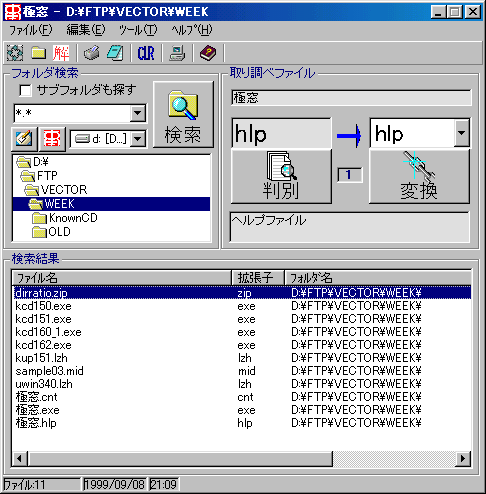Open the 編集(E) menu
The width and height of the screenshot is (486, 494).
(86, 30)
